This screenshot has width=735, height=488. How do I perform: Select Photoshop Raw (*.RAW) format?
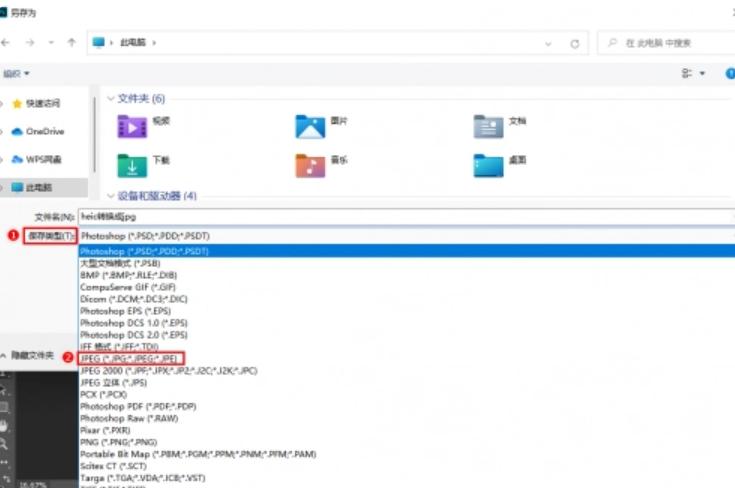129,418
